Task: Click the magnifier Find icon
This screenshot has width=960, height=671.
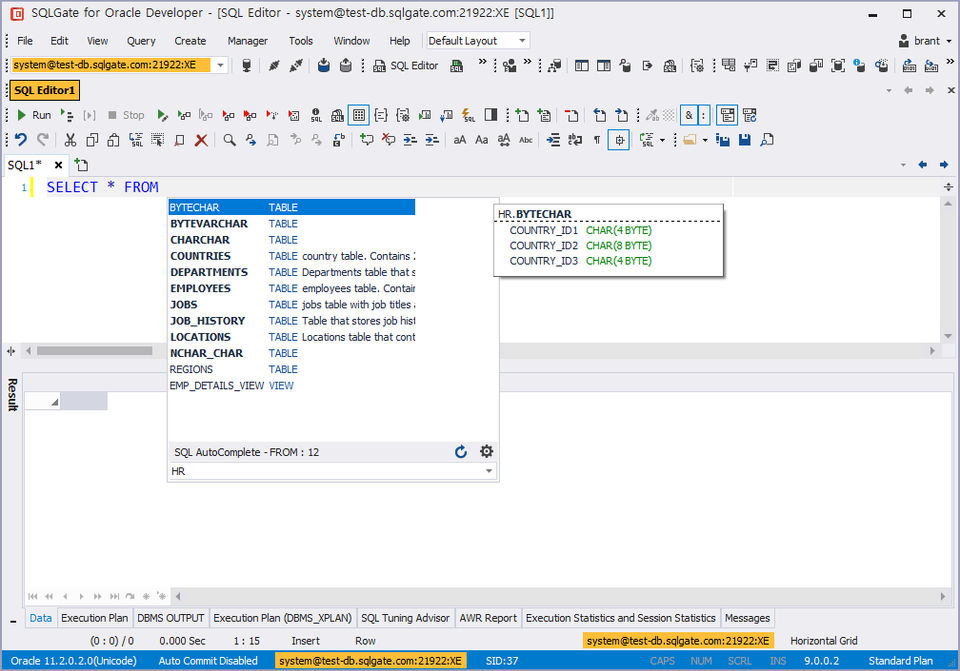Action: point(229,140)
